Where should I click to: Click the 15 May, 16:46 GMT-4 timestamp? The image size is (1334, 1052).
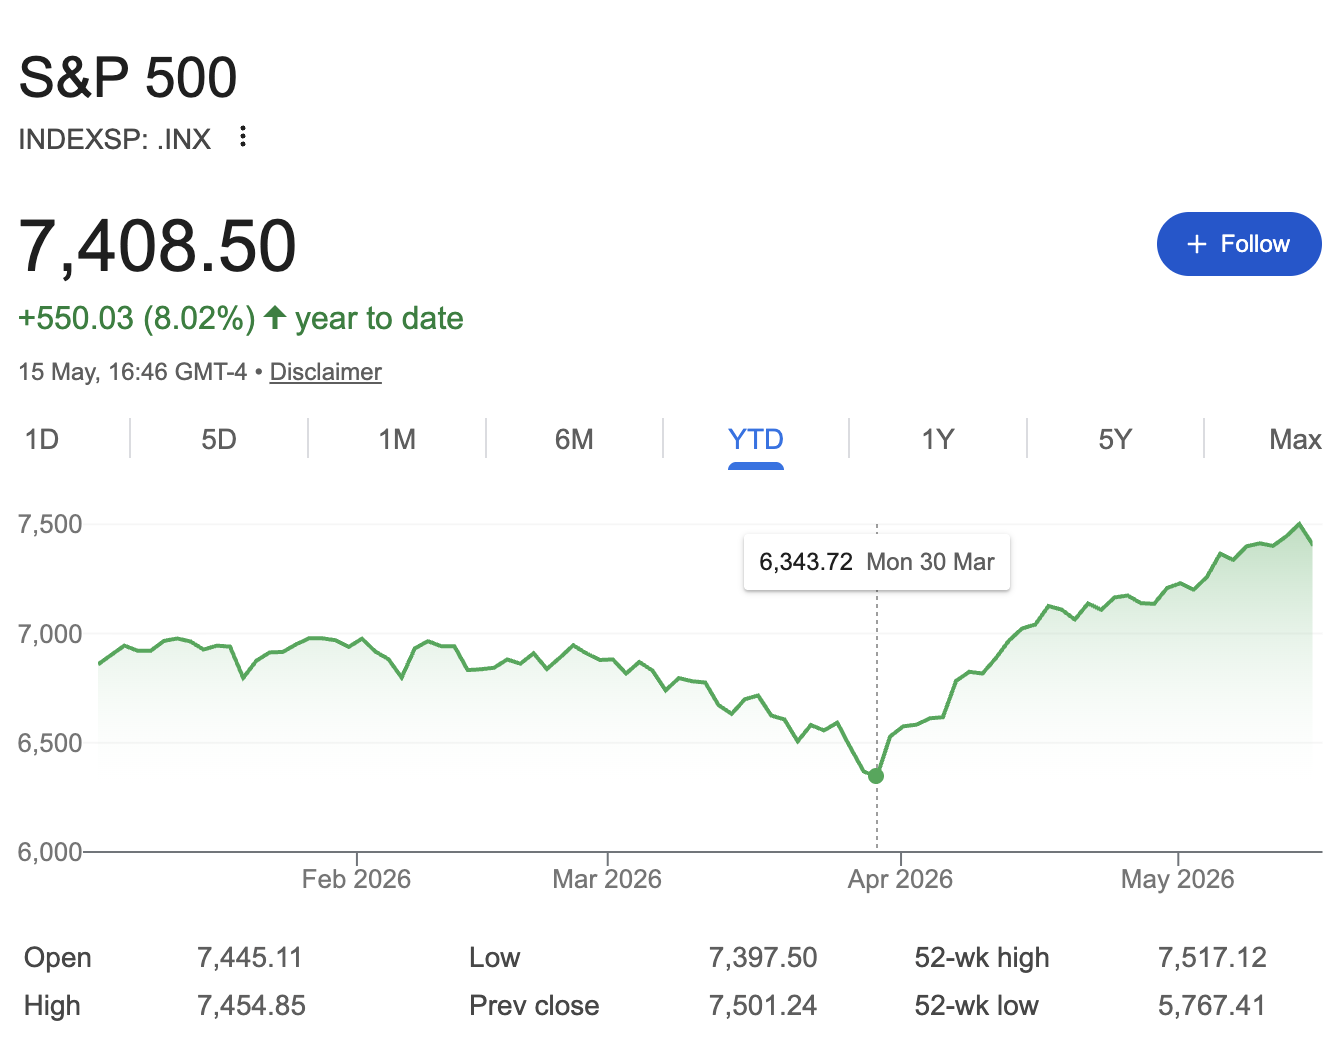[x=133, y=372]
